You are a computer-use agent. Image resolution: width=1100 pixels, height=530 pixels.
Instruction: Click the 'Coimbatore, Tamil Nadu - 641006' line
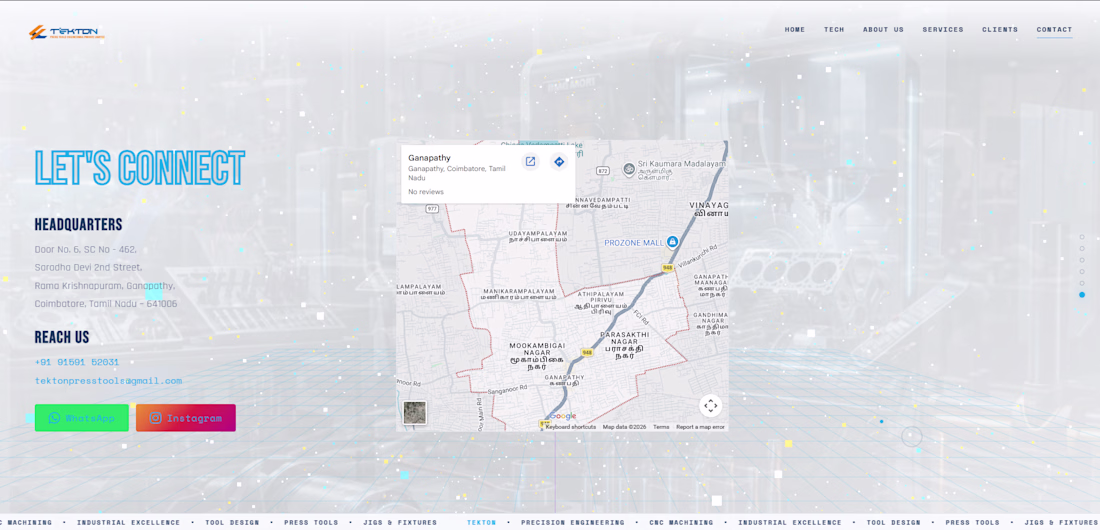106,304
